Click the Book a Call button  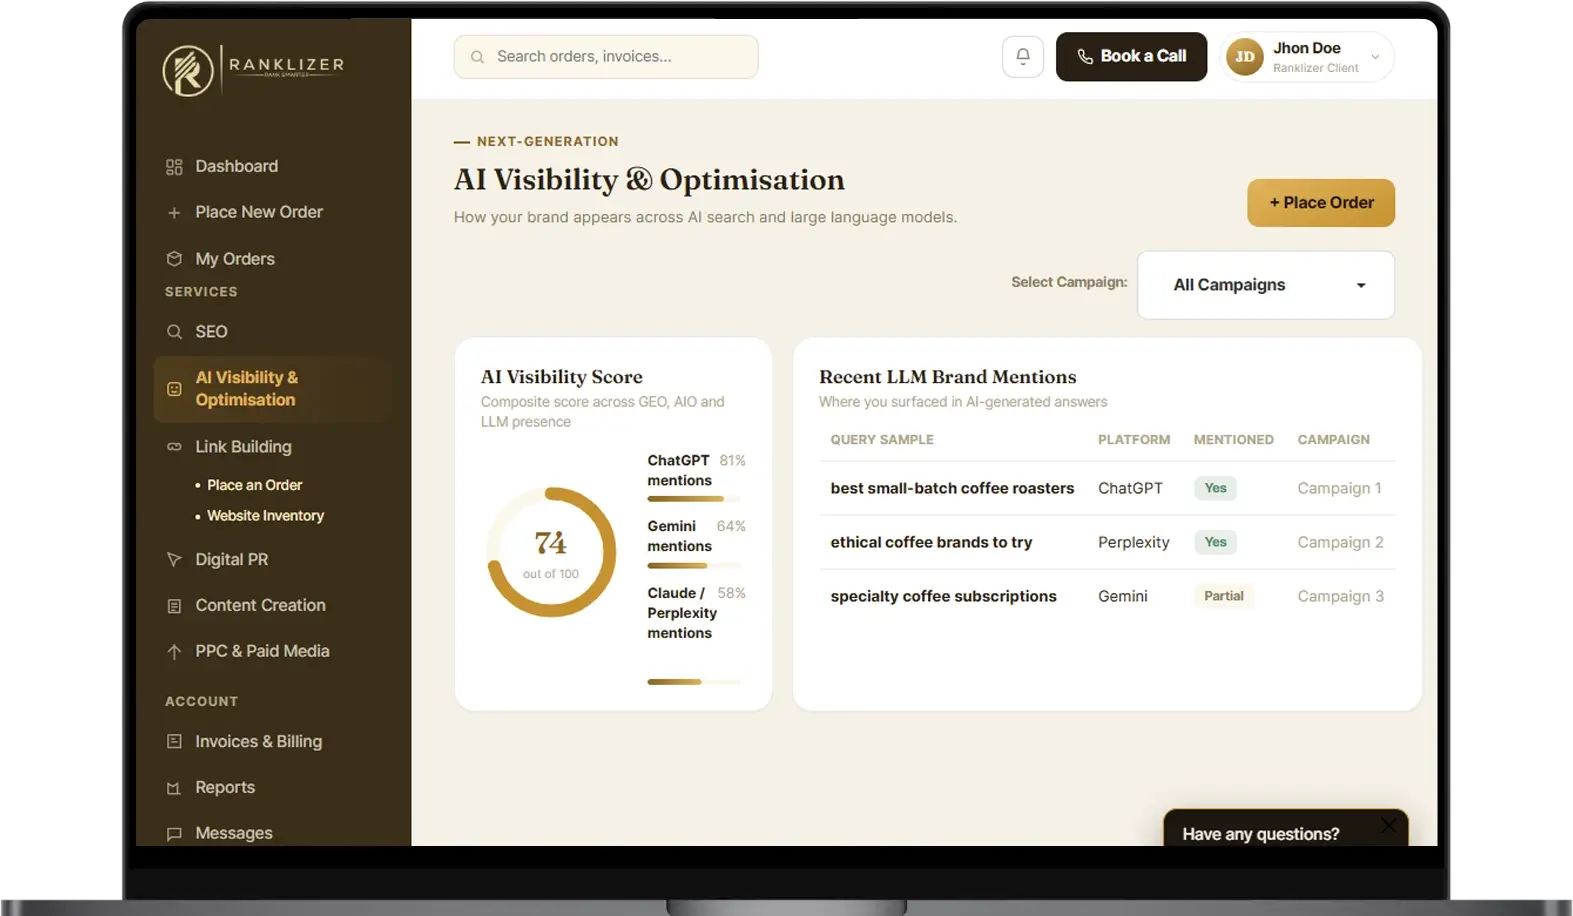pyautogui.click(x=1131, y=57)
